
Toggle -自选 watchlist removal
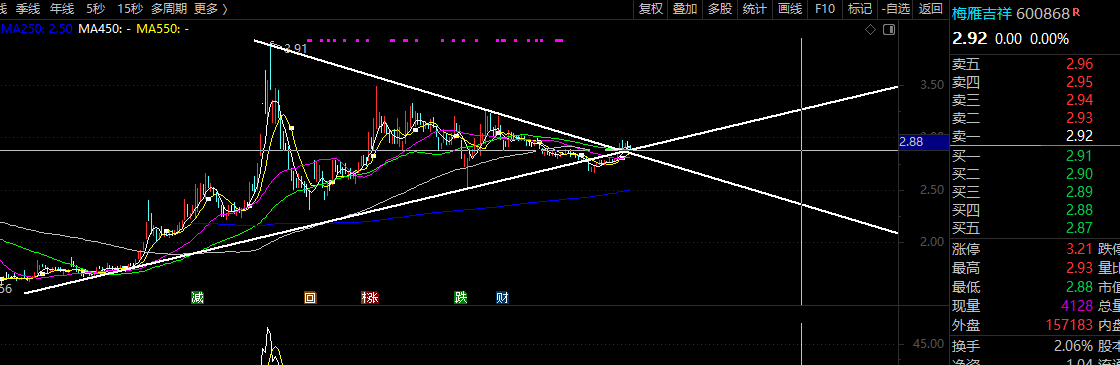tap(896, 9)
